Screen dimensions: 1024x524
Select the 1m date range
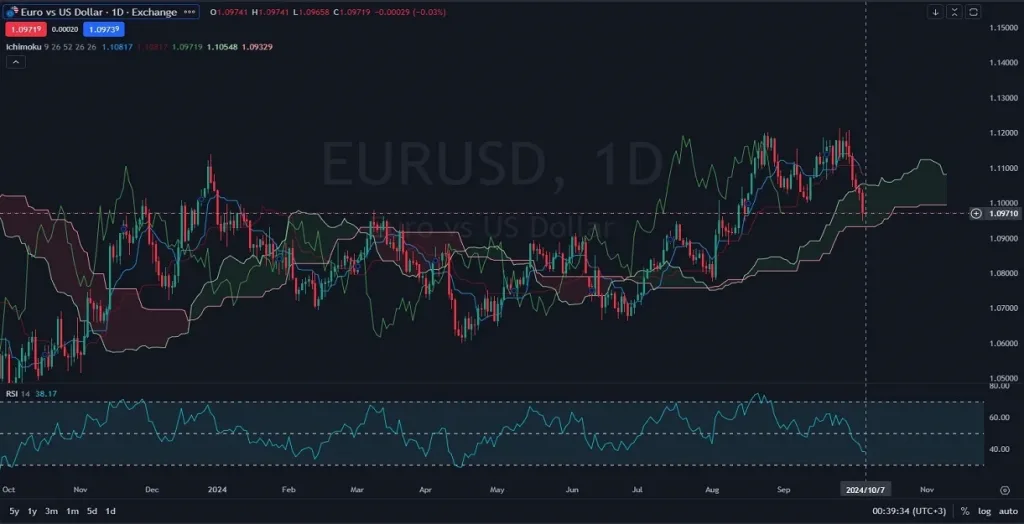coord(72,511)
